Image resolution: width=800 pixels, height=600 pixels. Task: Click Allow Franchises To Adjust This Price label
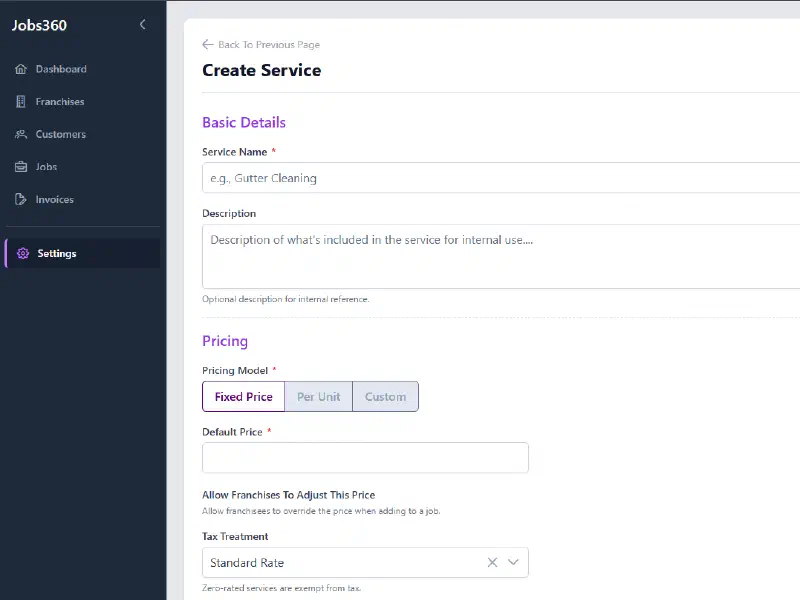[289, 495]
